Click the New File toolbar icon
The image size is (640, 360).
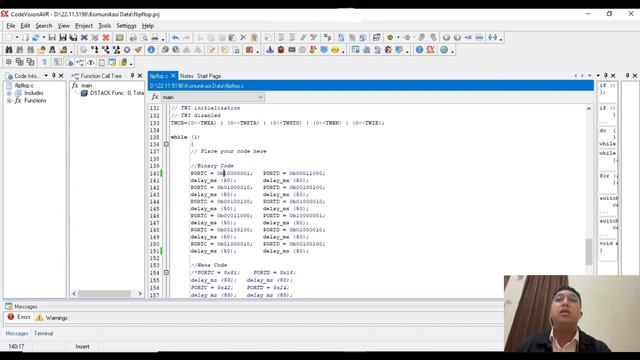coord(9,38)
